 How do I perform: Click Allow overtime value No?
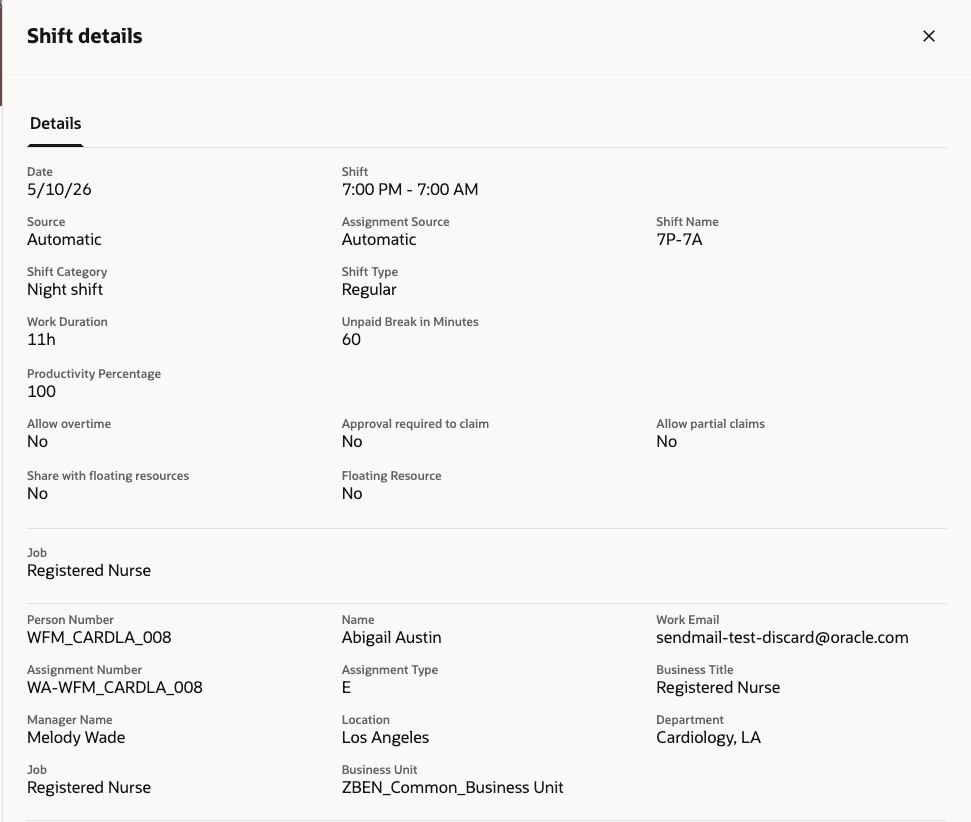pyautogui.click(x=37, y=442)
